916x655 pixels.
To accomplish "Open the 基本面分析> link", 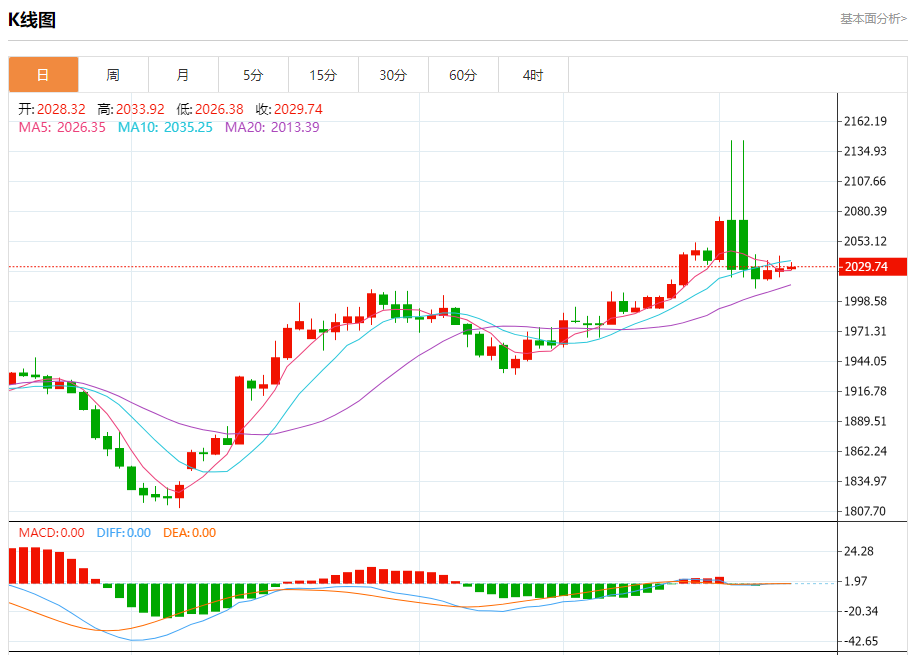I will pos(873,19).
